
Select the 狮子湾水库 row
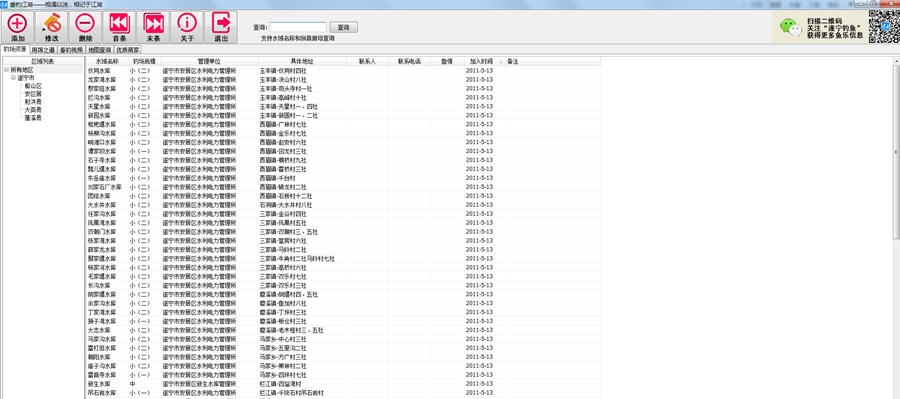tap(343, 321)
